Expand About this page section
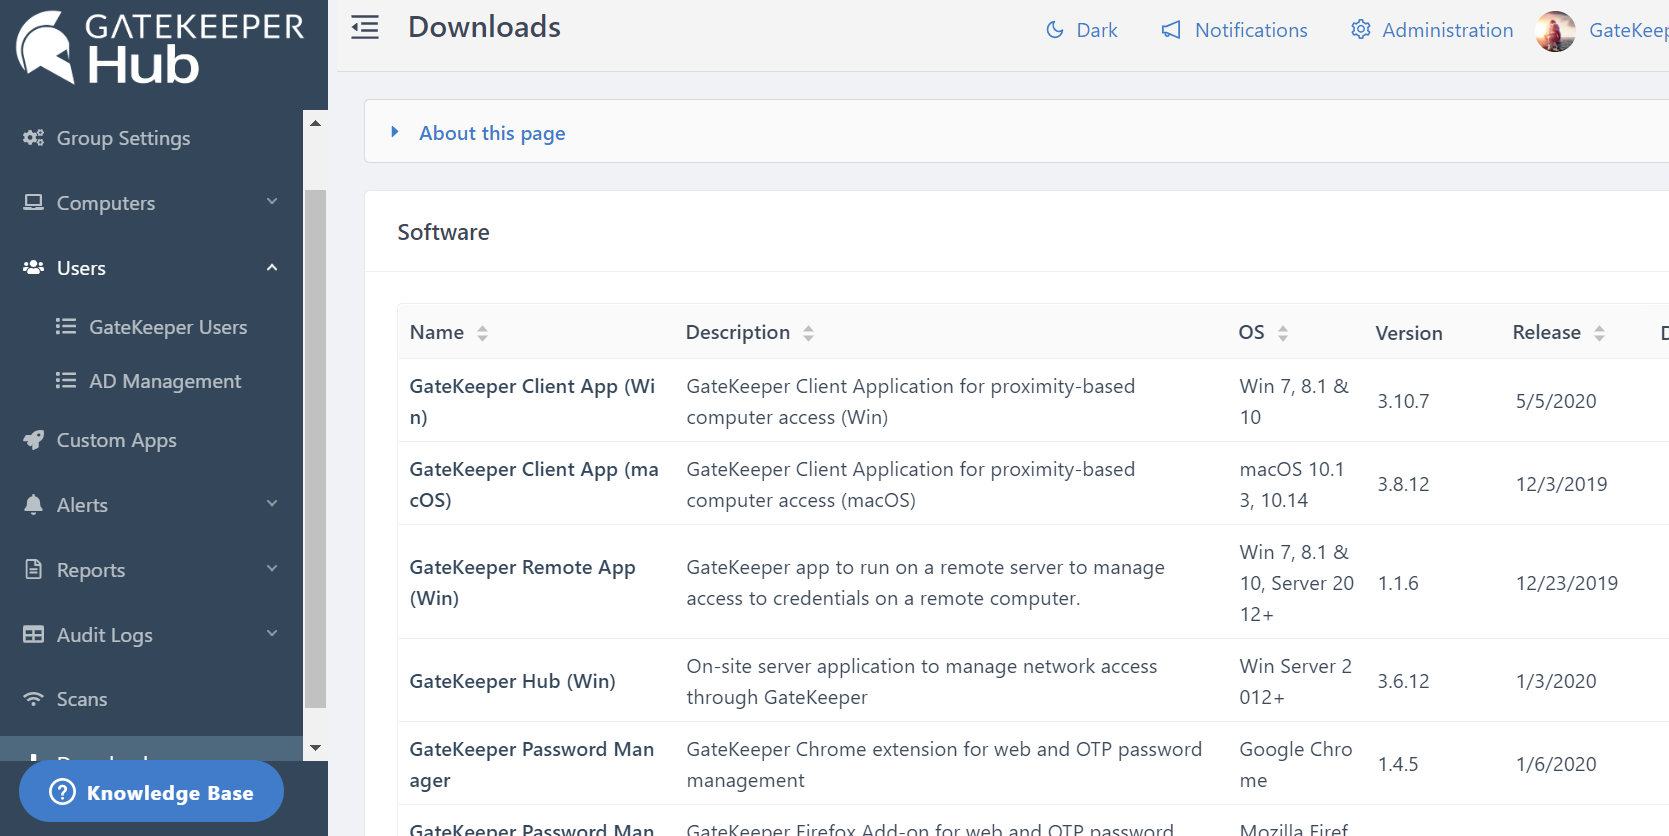The width and height of the screenshot is (1669, 836). click(492, 133)
